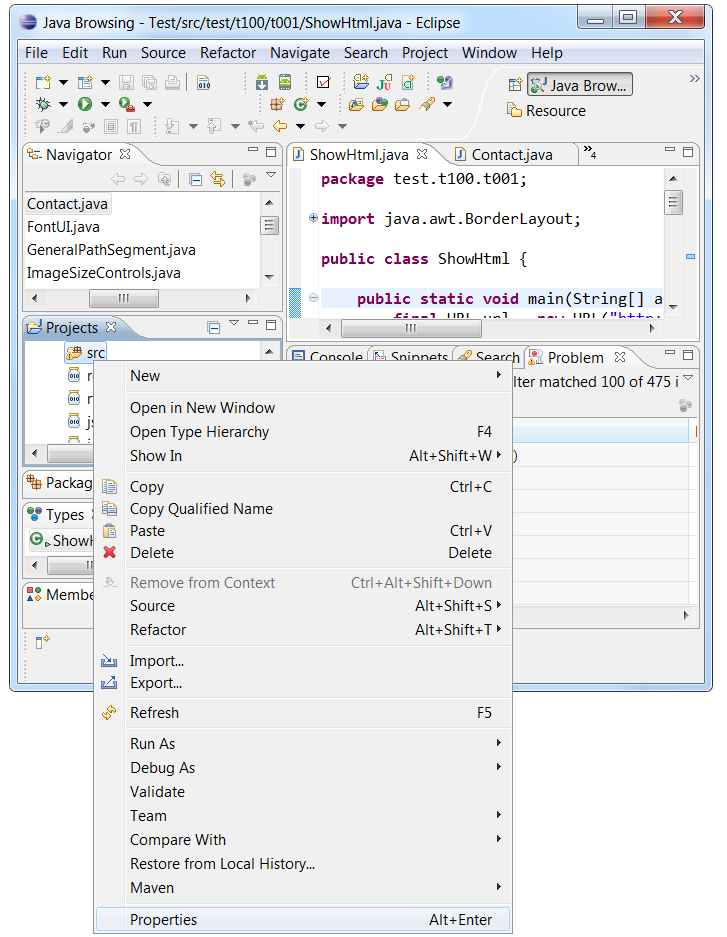Screen dimensions: 727x937
Task: Click the Import icon in context menu
Action: click(109, 660)
